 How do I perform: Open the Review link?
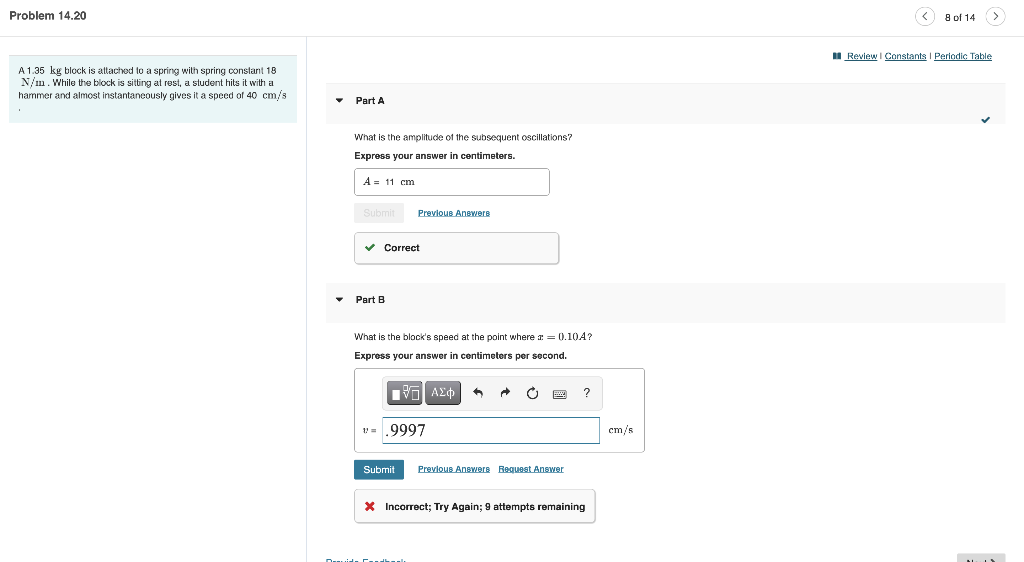tap(861, 56)
